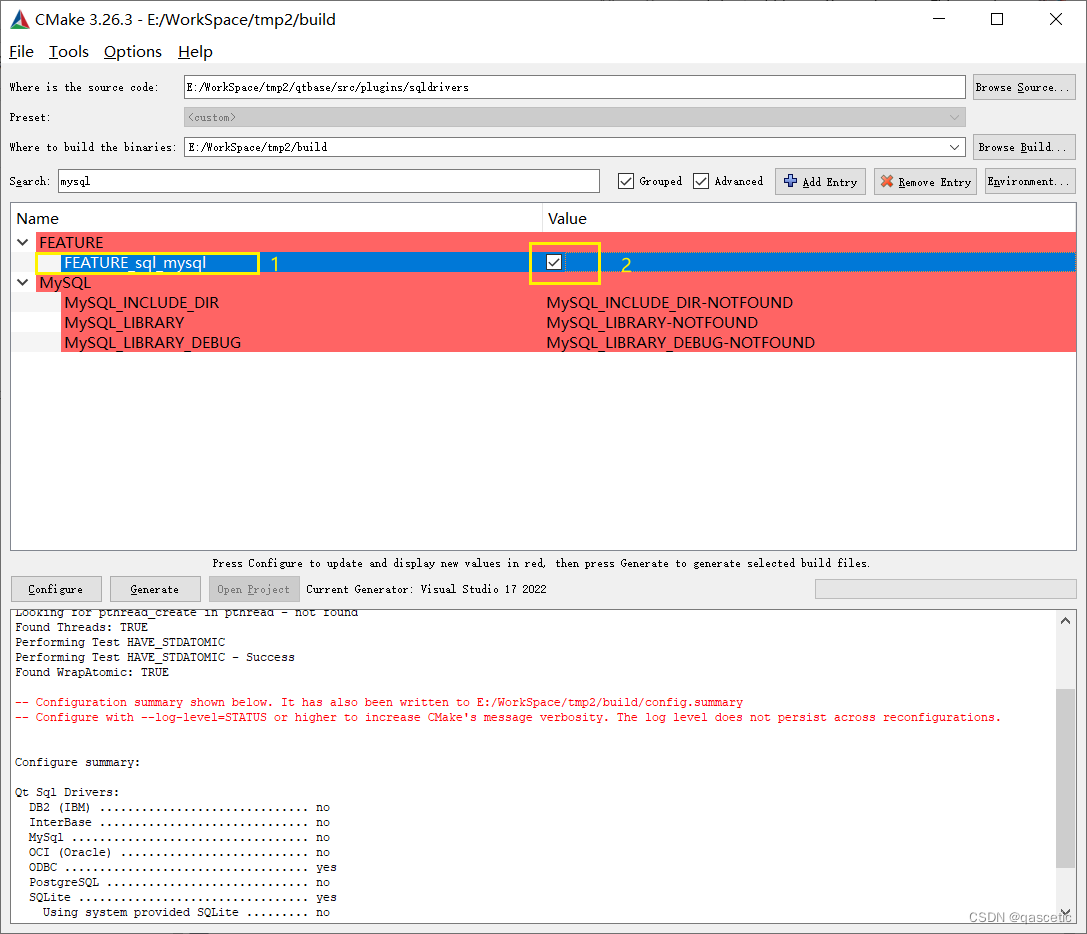Click the output log scrollbar thumb

[1065, 777]
